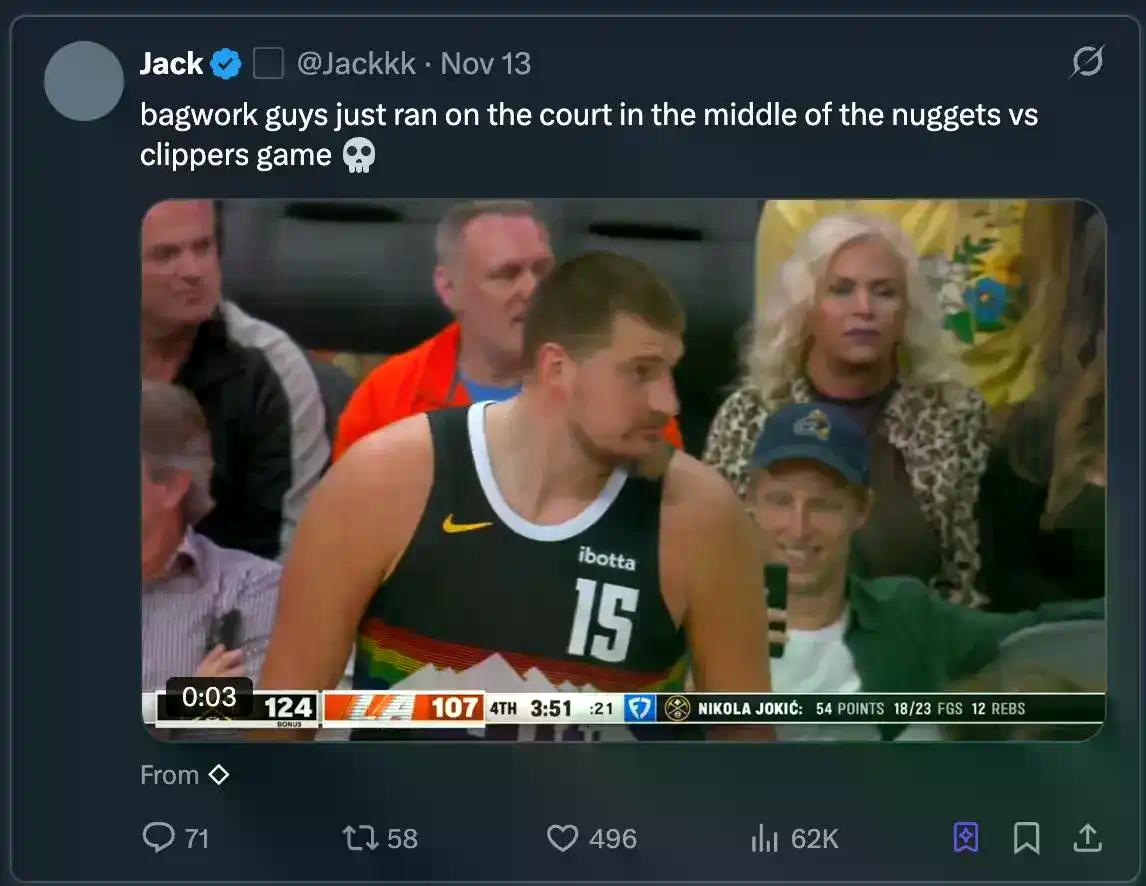
Task: View analytics showing 62K views
Action: coord(765,838)
